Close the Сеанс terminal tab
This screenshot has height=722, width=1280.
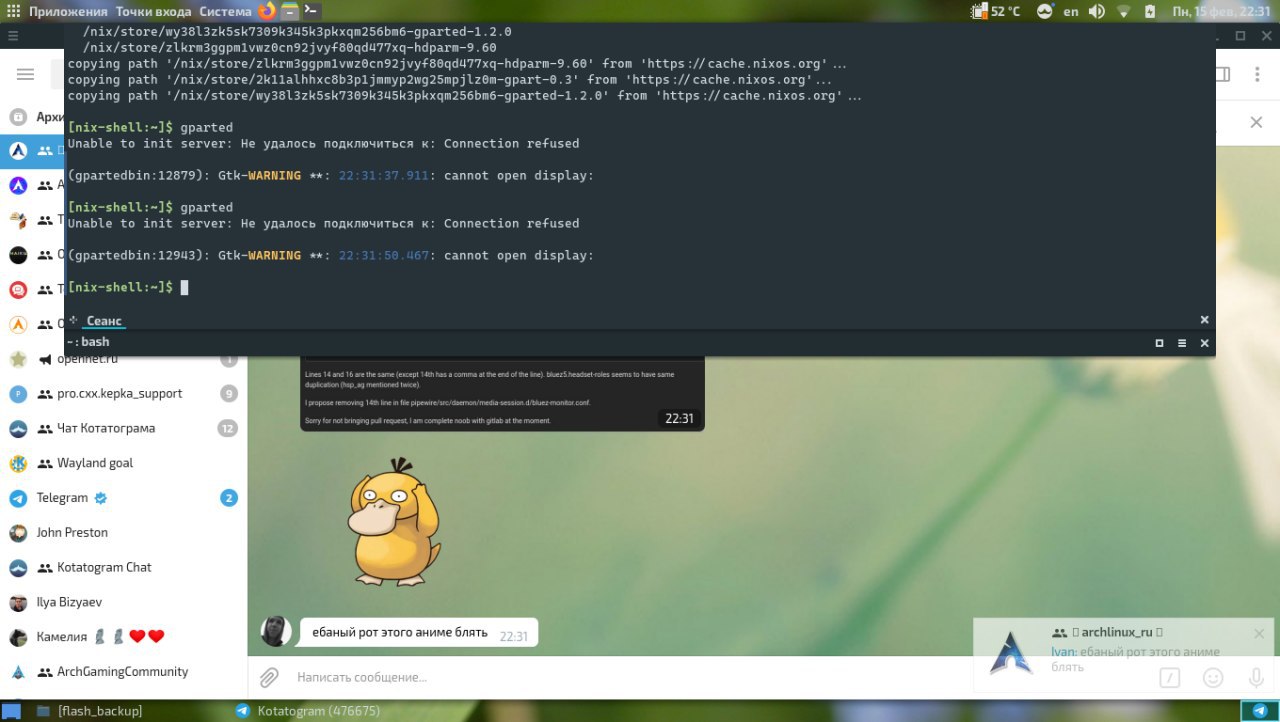point(1204,320)
